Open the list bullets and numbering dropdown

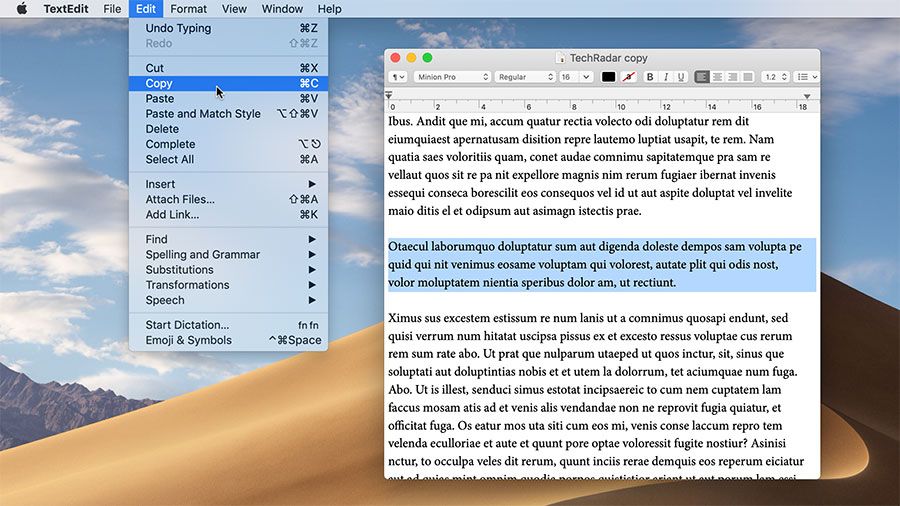(x=806, y=77)
